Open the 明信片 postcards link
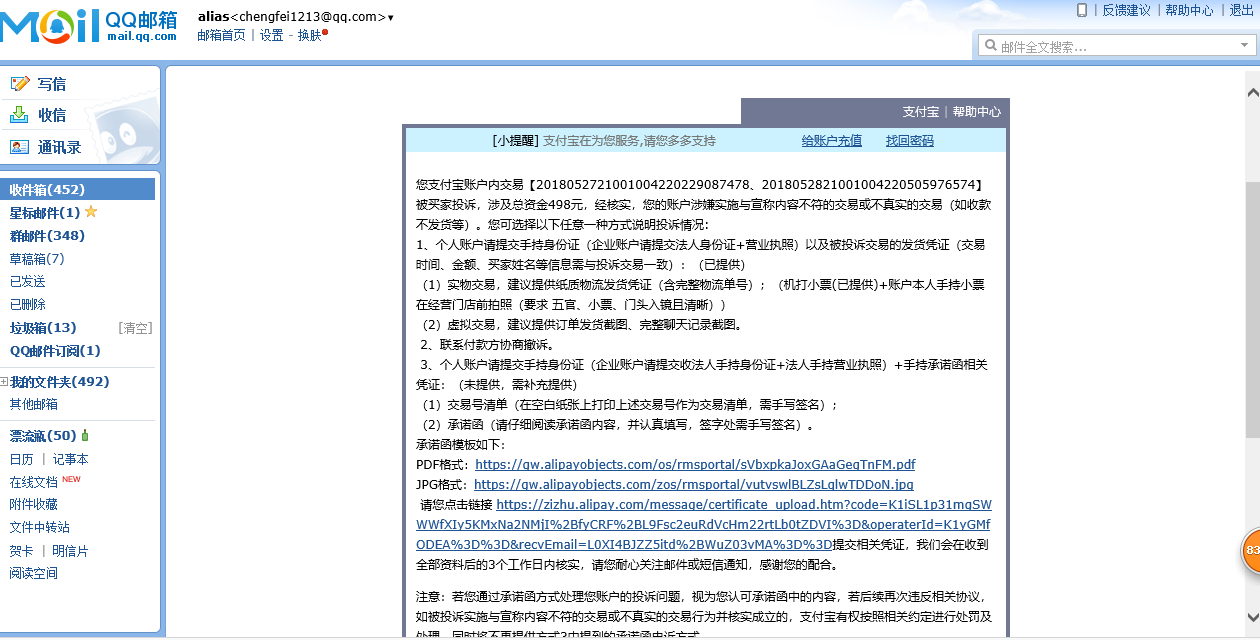The height and width of the screenshot is (640, 1260). coord(71,551)
